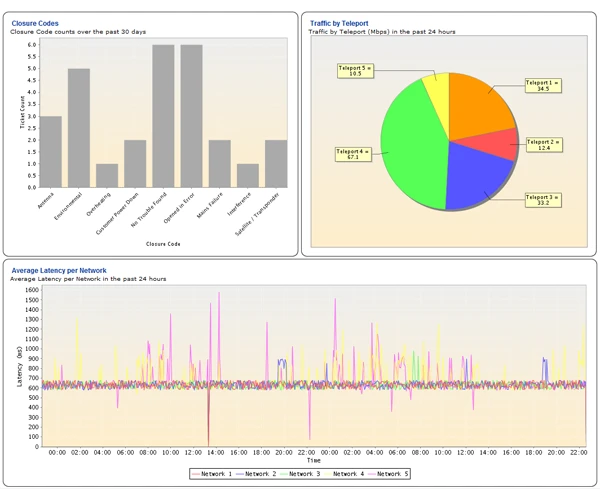The width and height of the screenshot is (600, 500).
Task: Click the red Teleport 2 pie slice
Action: click(494, 143)
